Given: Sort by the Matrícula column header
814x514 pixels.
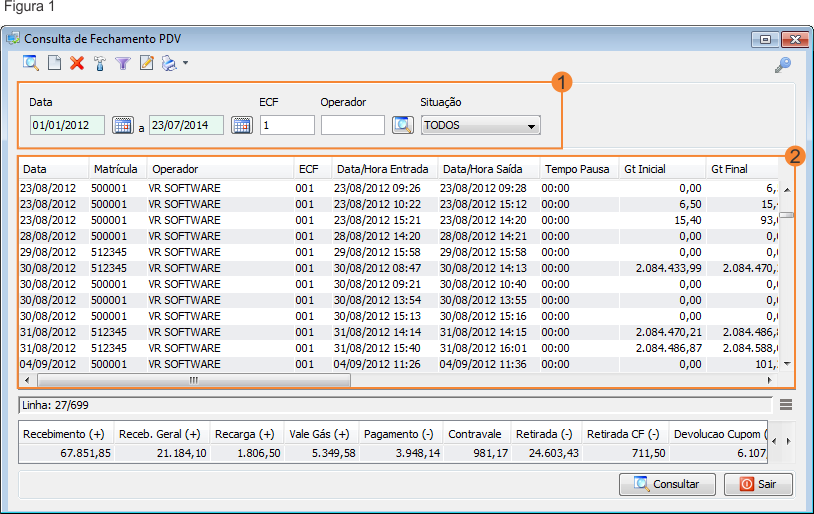Looking at the screenshot, I should click(116, 169).
